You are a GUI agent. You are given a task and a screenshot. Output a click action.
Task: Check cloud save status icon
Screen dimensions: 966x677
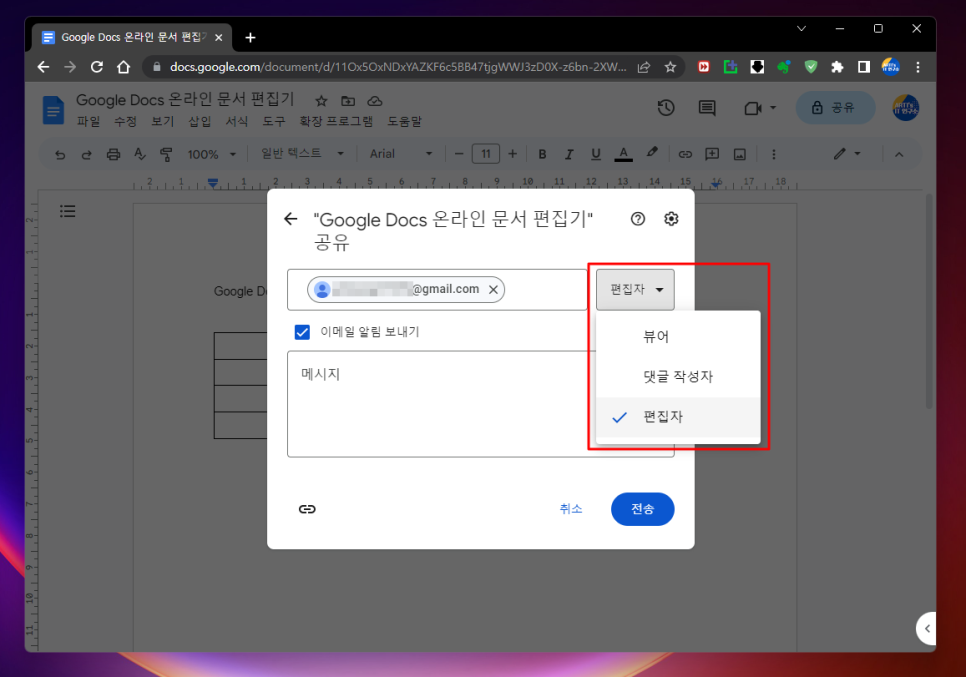pyautogui.click(x=375, y=101)
